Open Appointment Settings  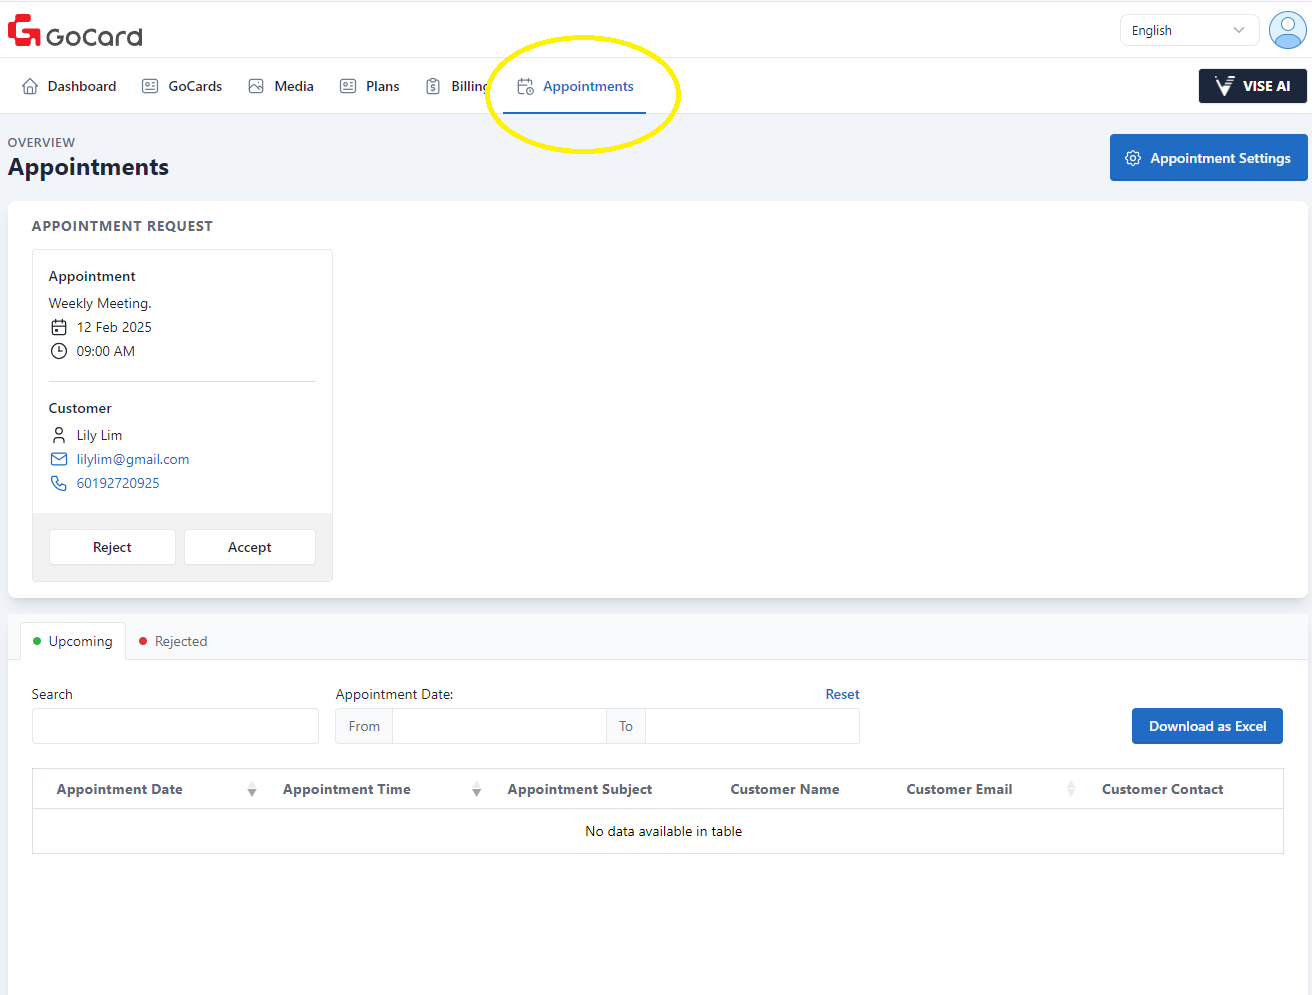click(x=1208, y=158)
